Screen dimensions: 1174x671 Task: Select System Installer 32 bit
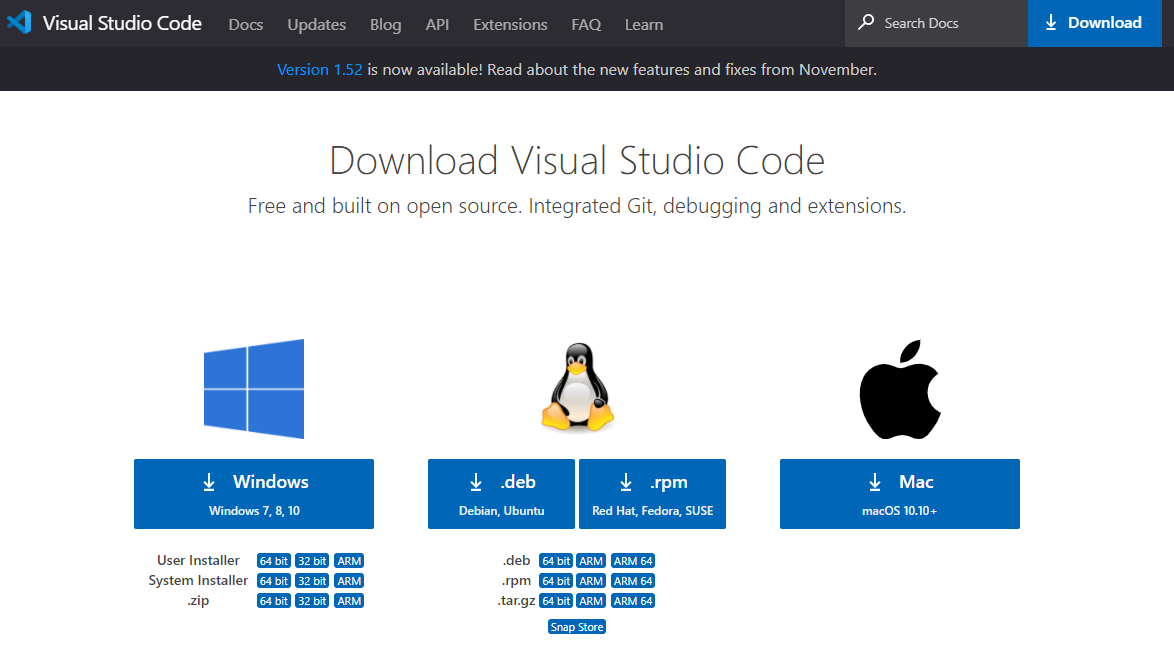311,581
